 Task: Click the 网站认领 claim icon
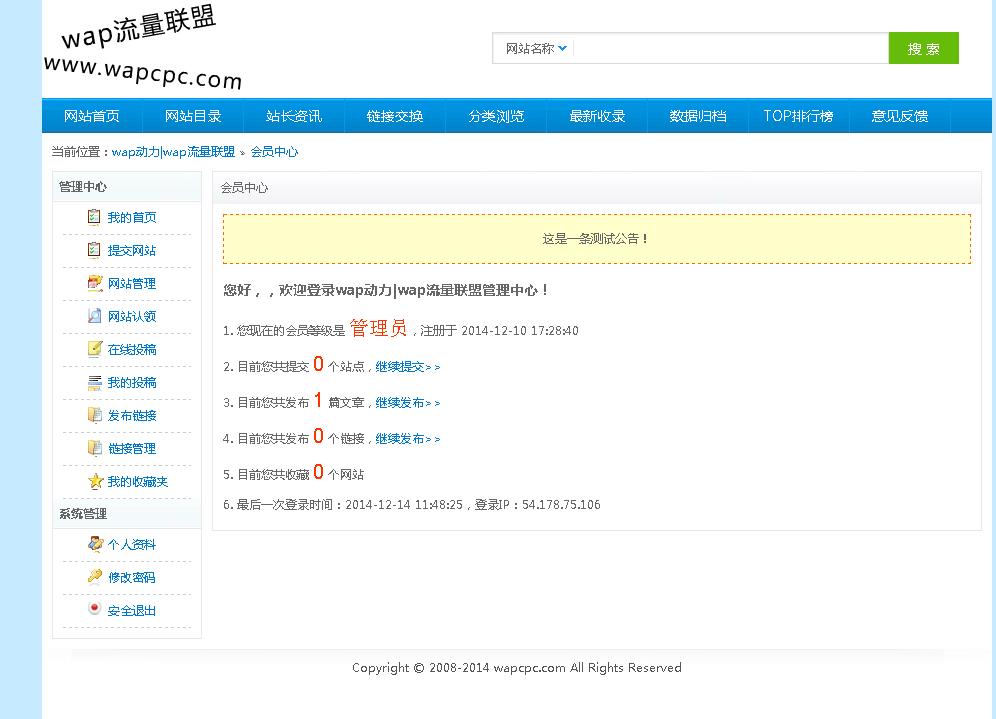click(94, 316)
